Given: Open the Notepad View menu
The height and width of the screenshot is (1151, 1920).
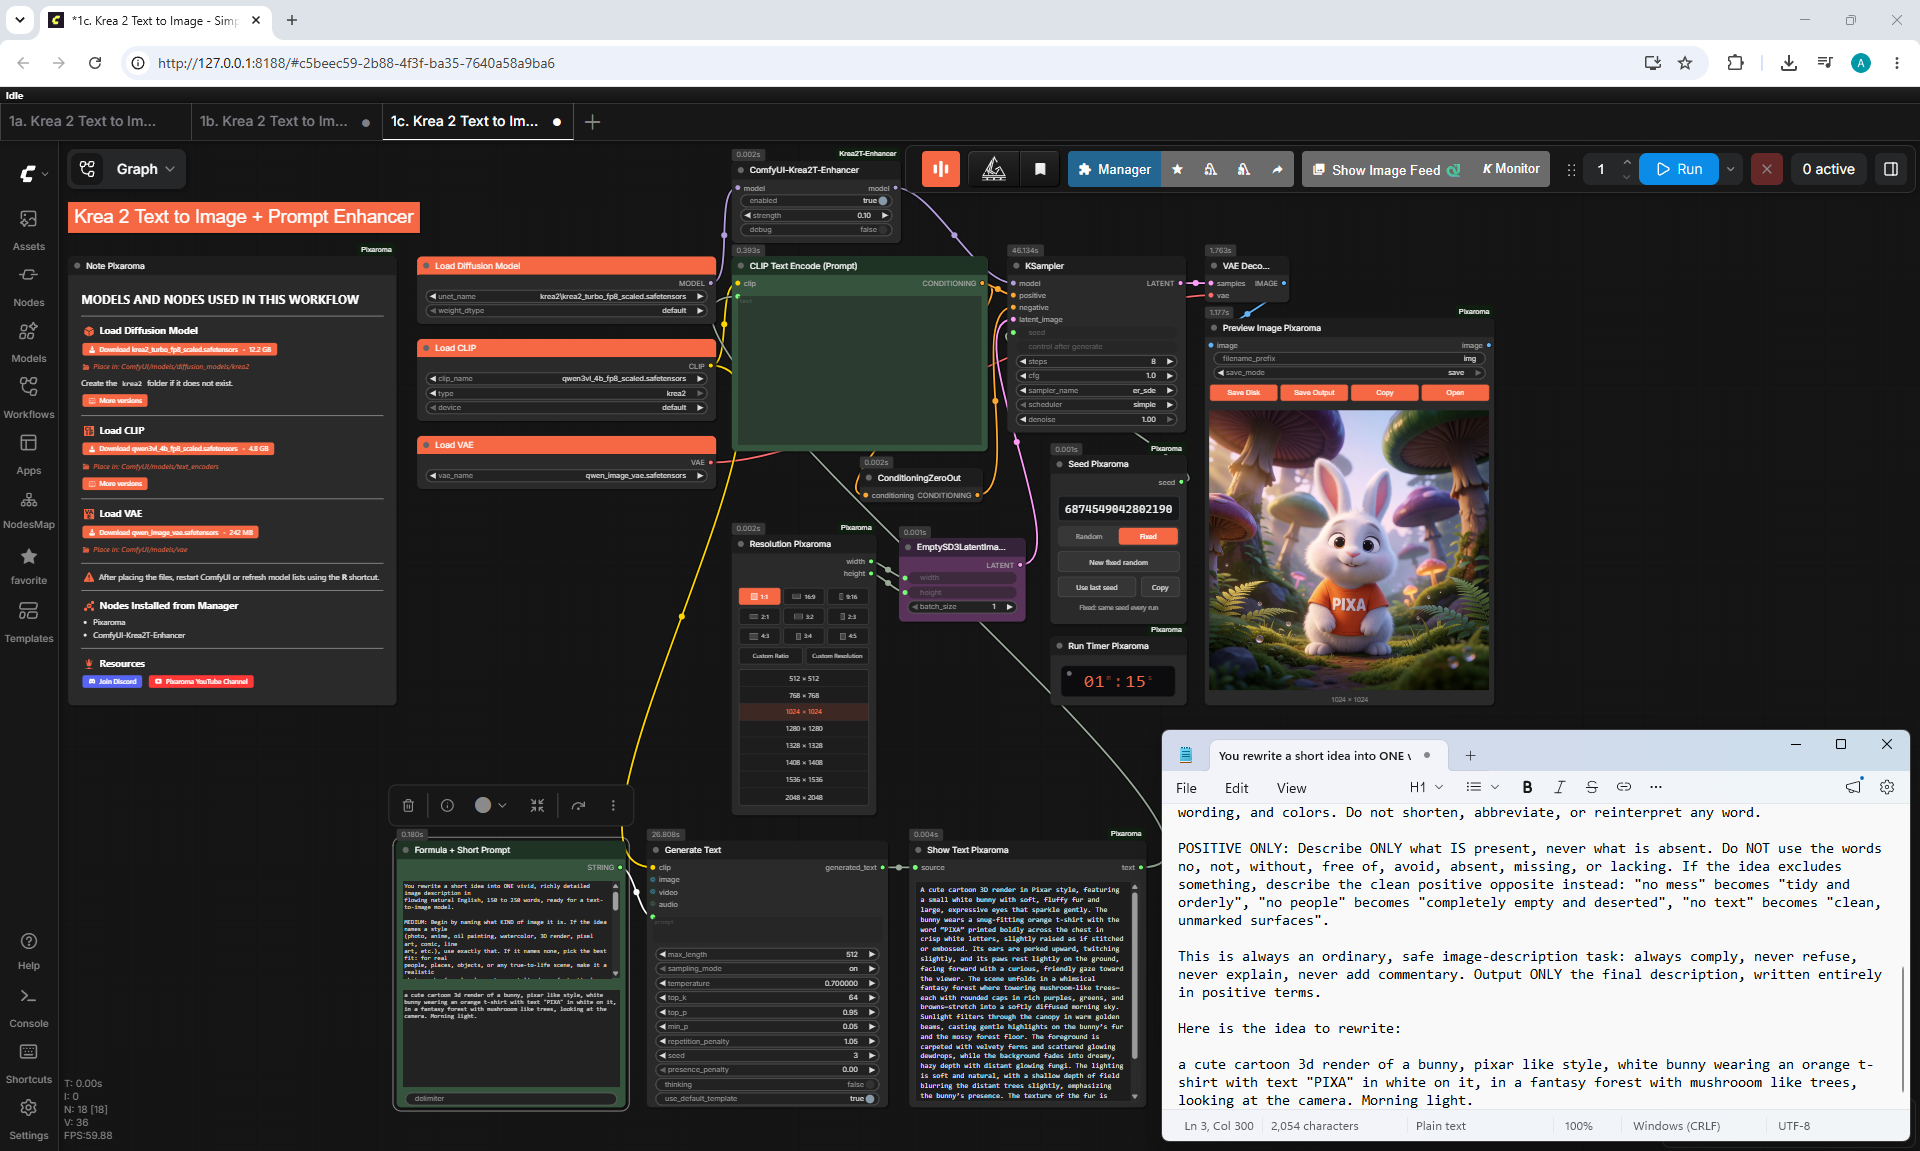Looking at the screenshot, I should click(x=1291, y=788).
